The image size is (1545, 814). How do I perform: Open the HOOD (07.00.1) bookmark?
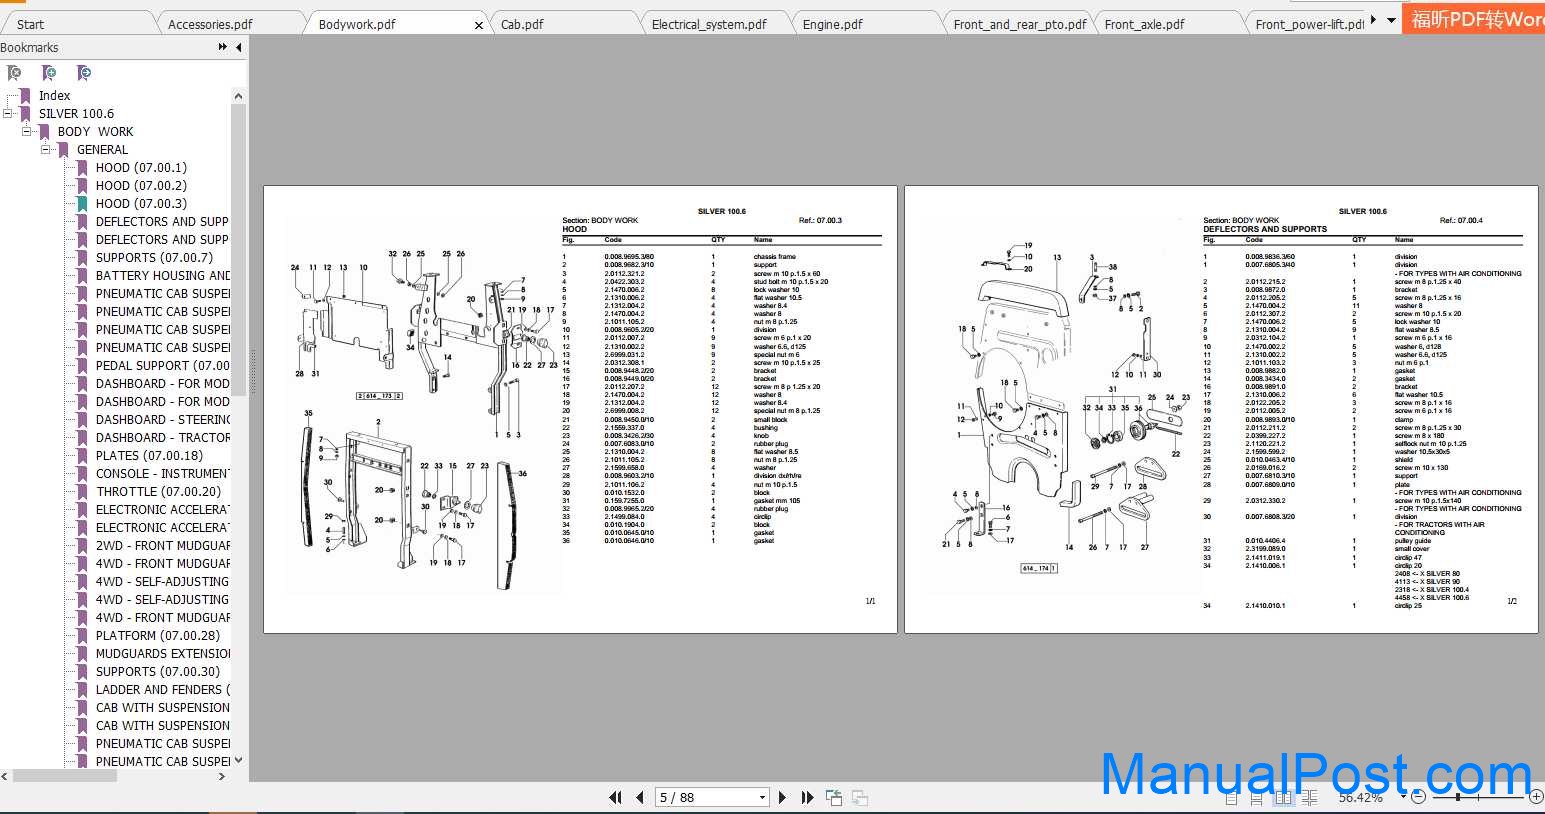tap(141, 168)
